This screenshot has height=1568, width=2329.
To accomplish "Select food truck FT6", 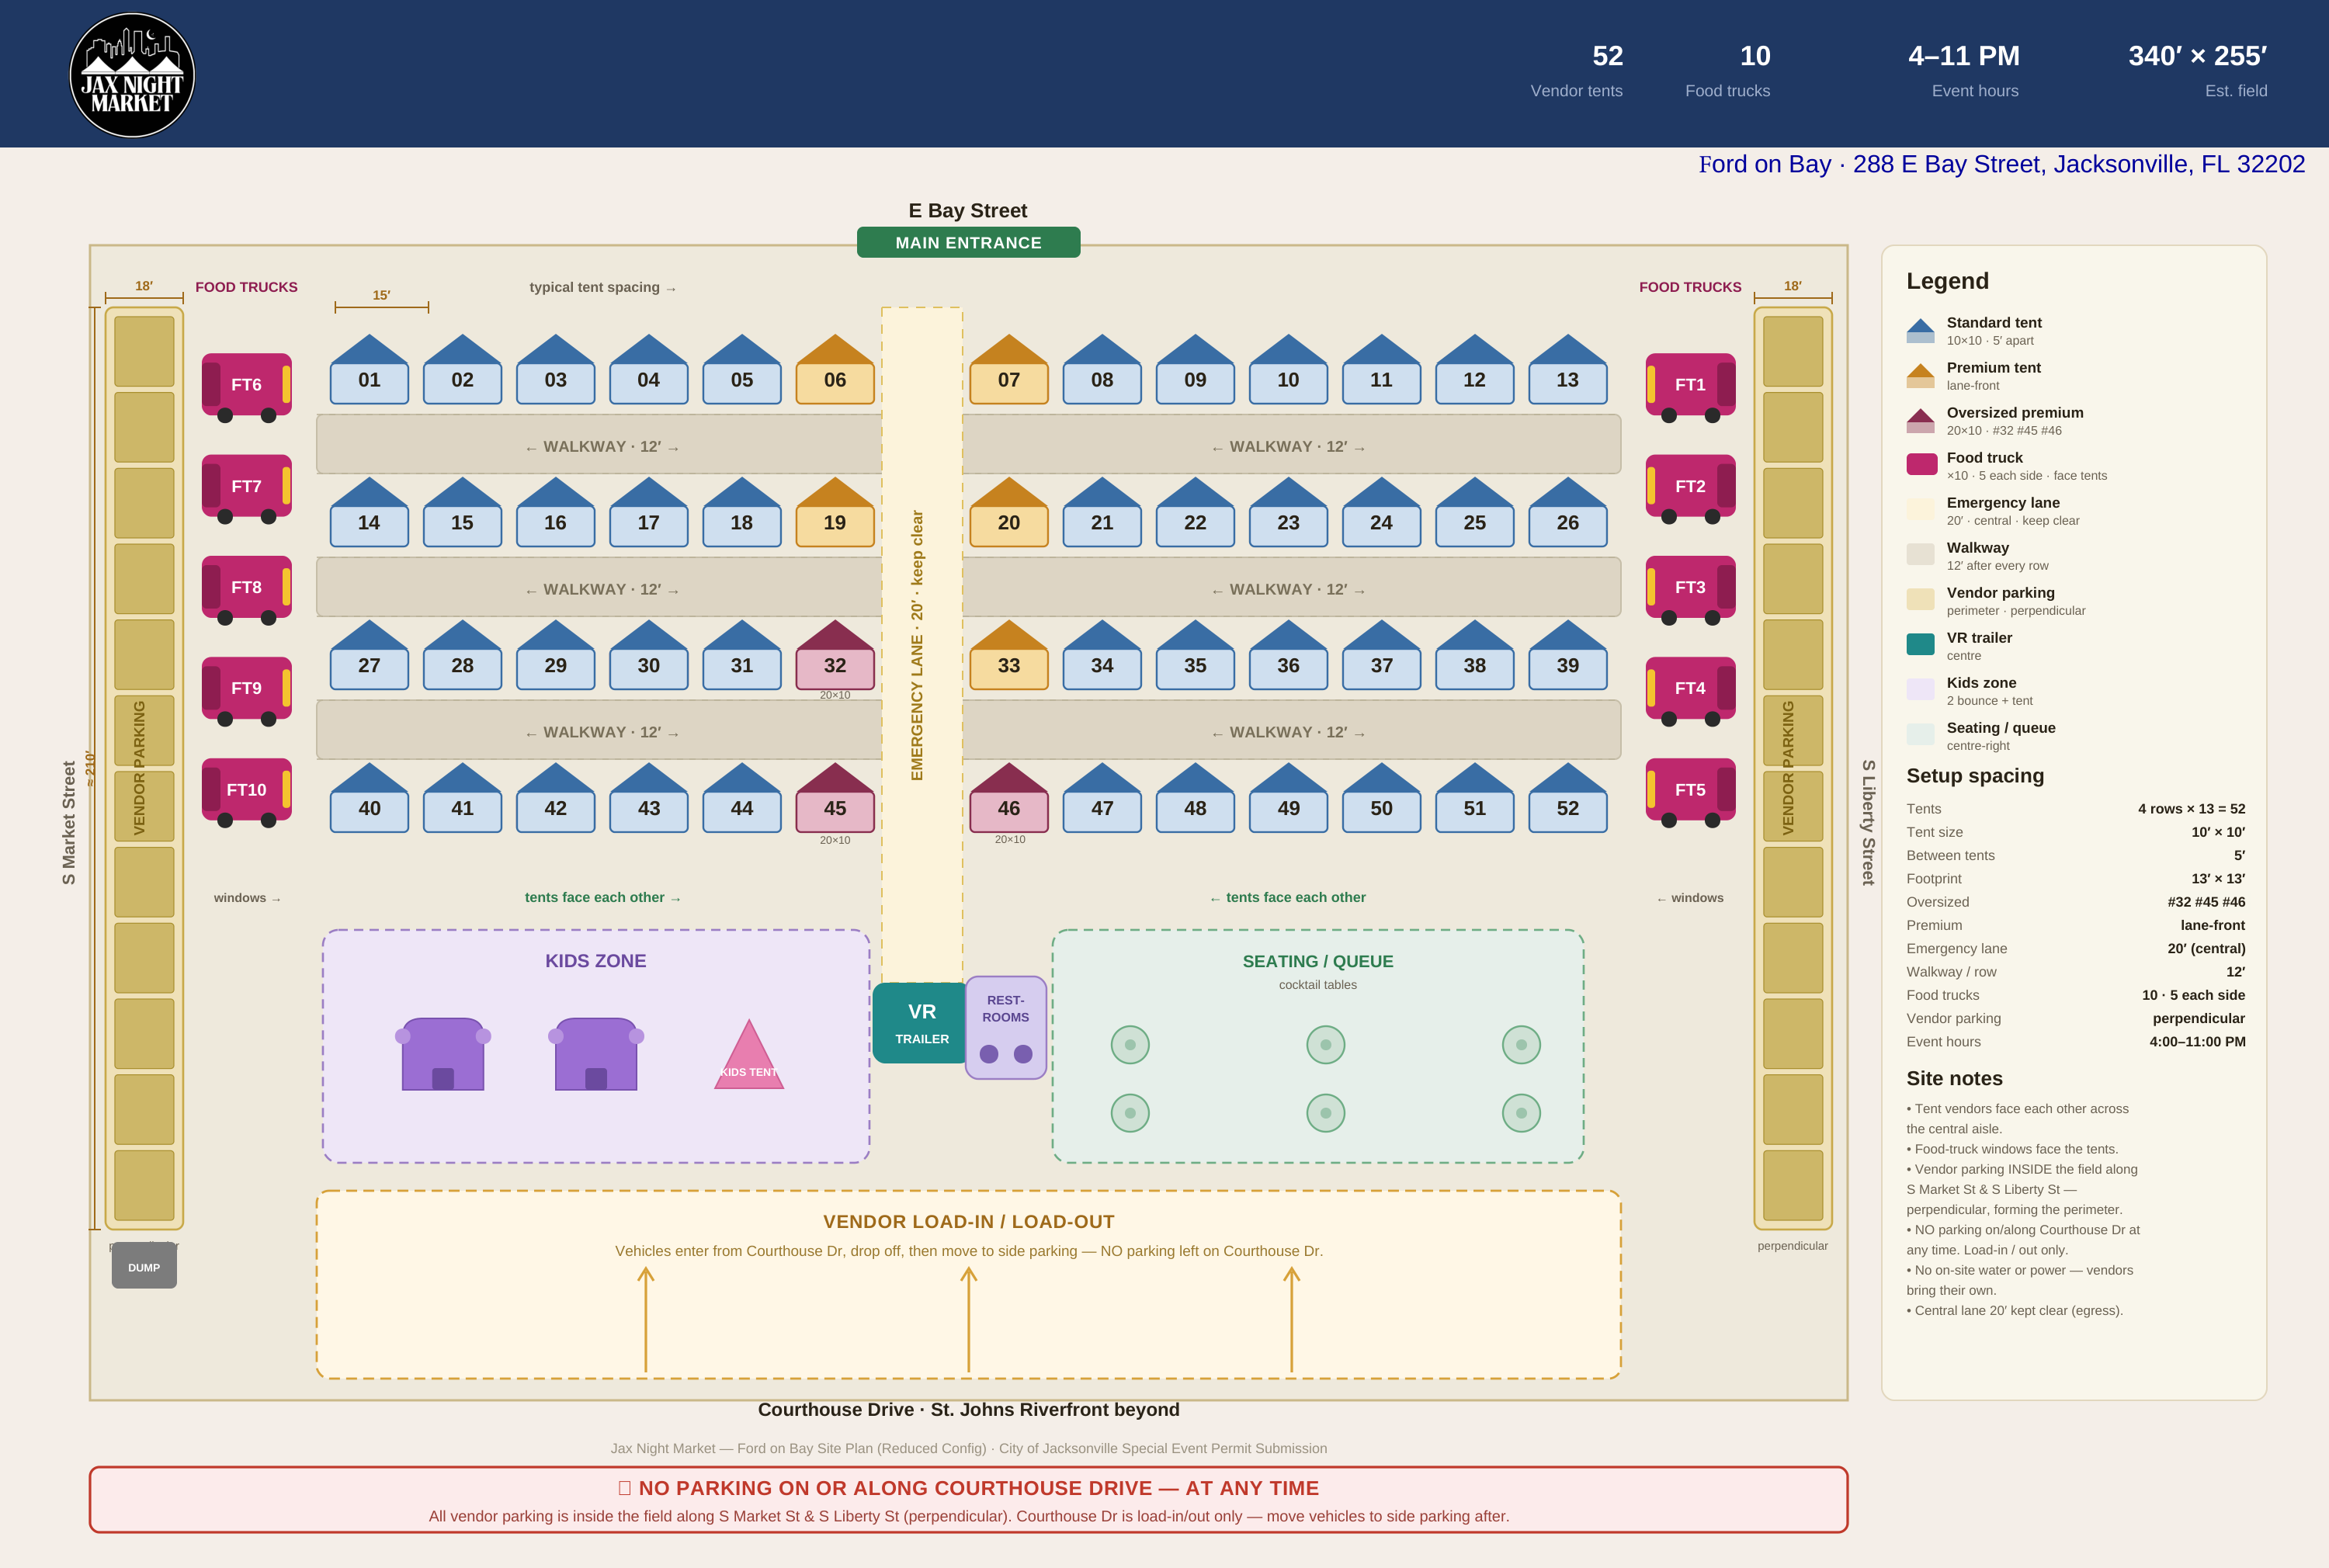I will 247,387.
